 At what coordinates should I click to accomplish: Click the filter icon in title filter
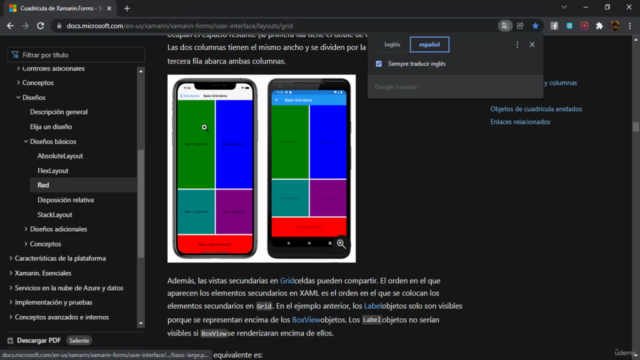pyautogui.click(x=15, y=55)
